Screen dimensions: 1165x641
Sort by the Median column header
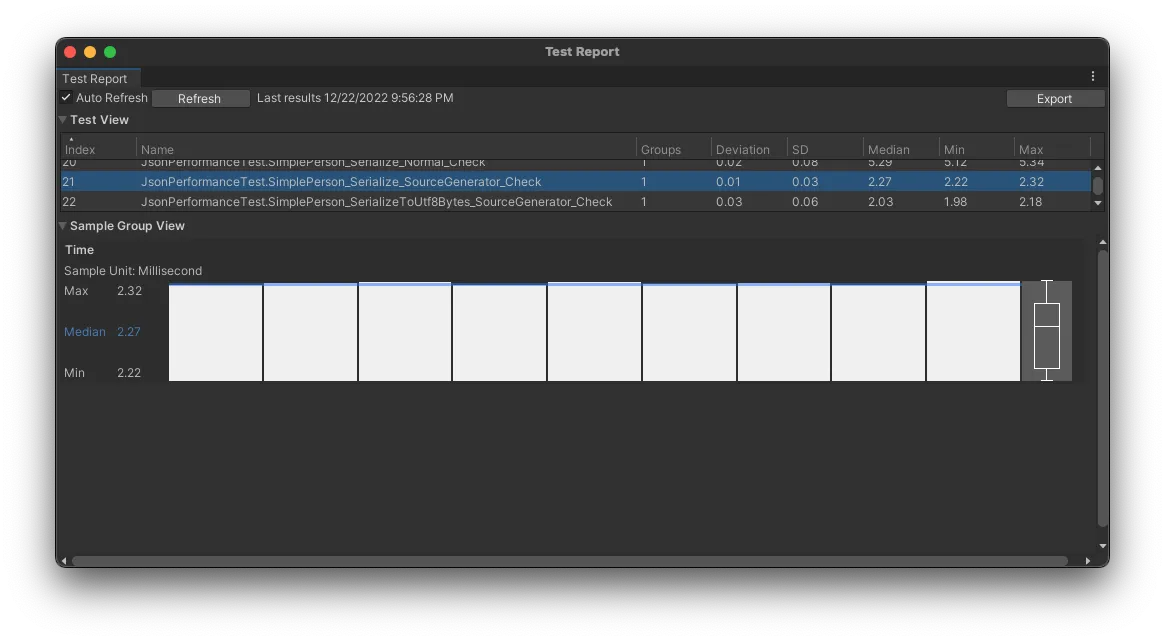coord(888,149)
